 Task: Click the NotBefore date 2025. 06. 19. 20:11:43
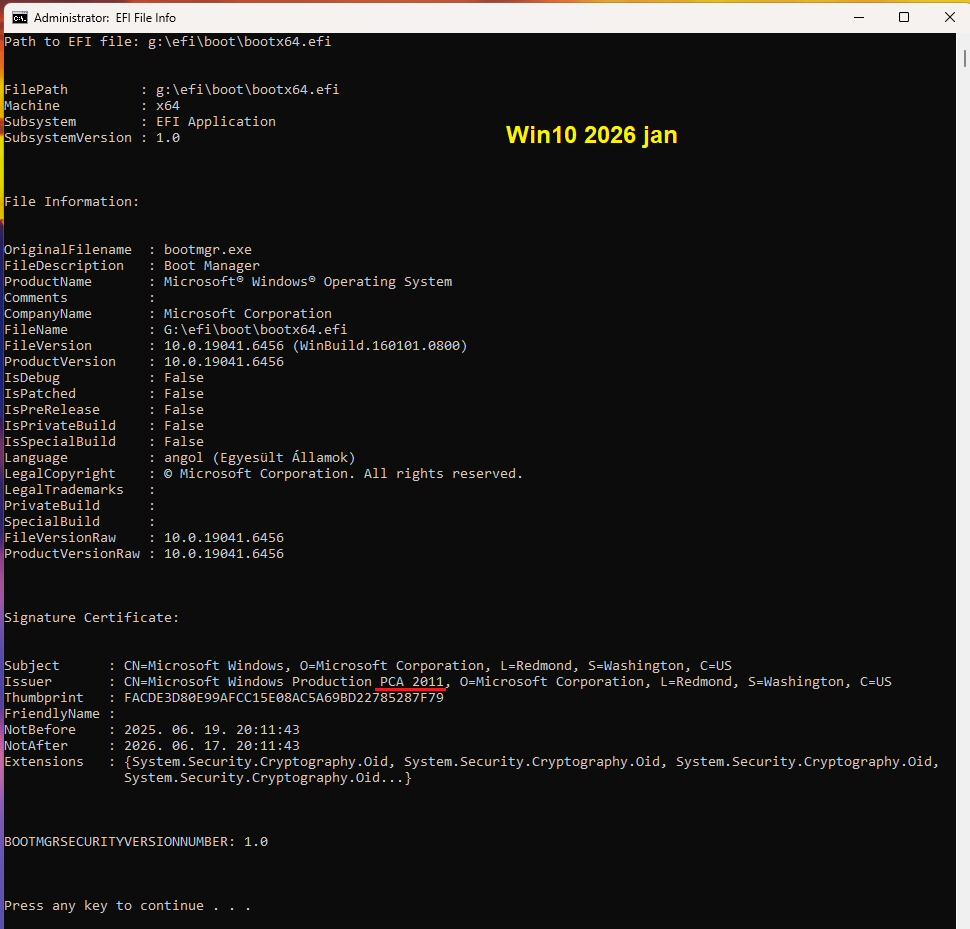(212, 730)
